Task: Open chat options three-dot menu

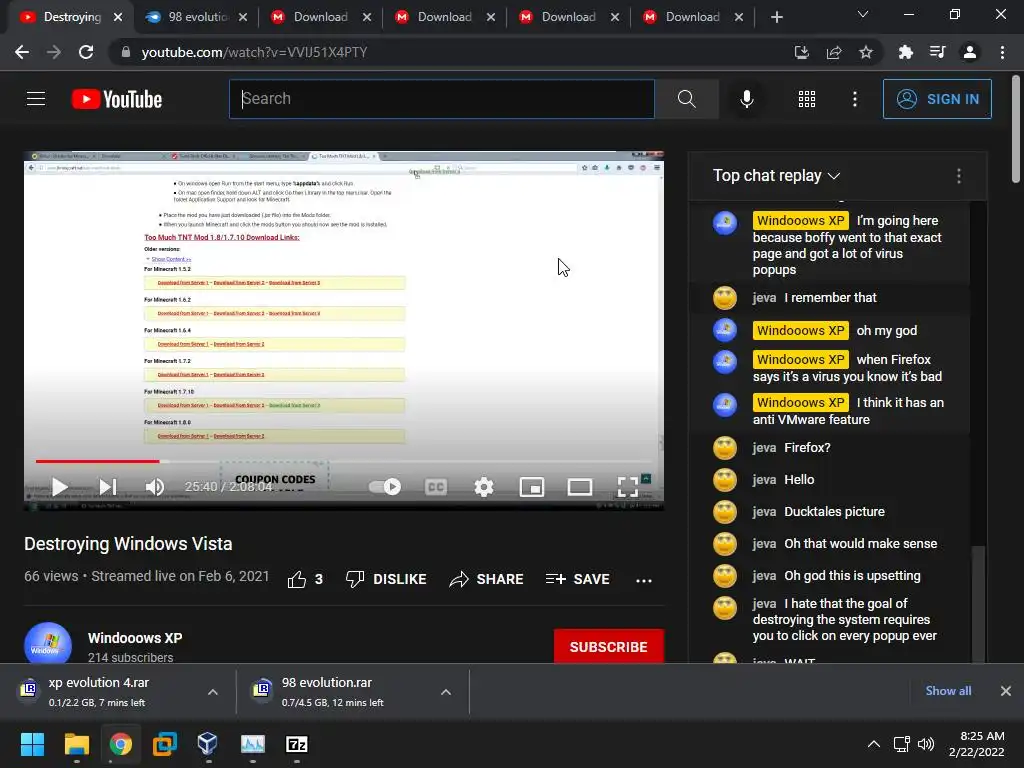Action: coord(958,176)
